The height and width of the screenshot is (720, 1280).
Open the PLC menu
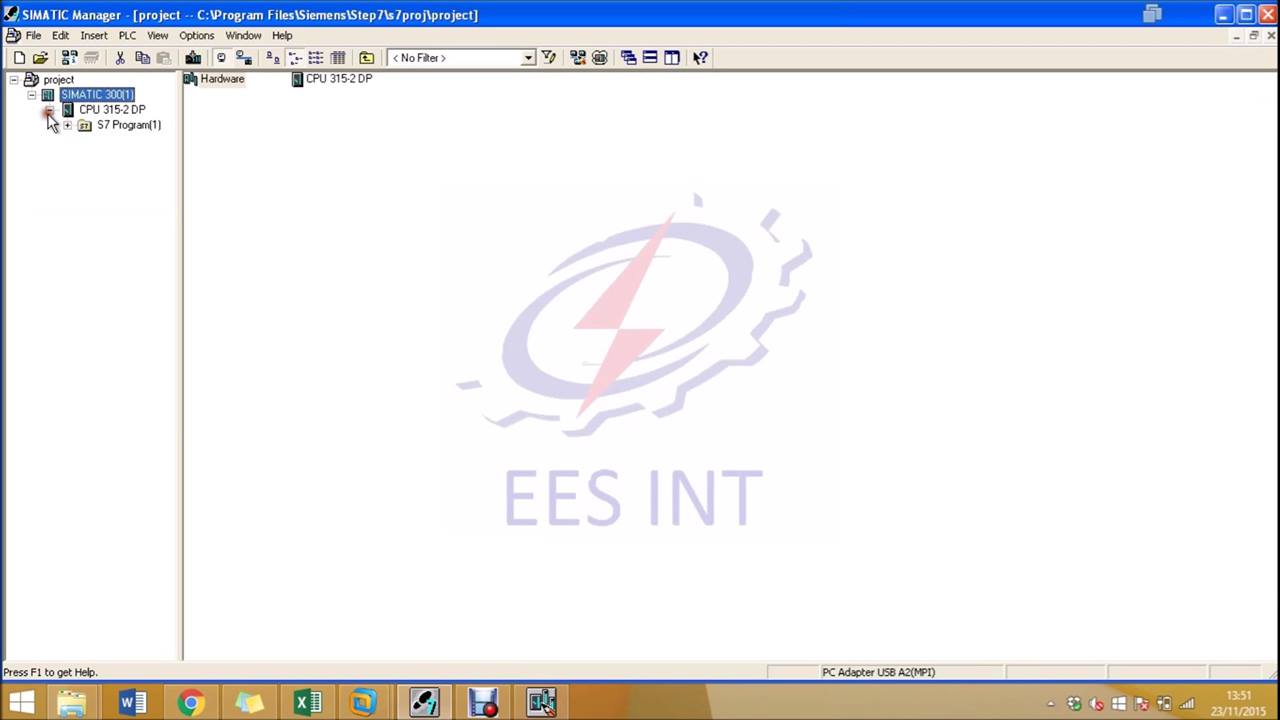click(127, 36)
